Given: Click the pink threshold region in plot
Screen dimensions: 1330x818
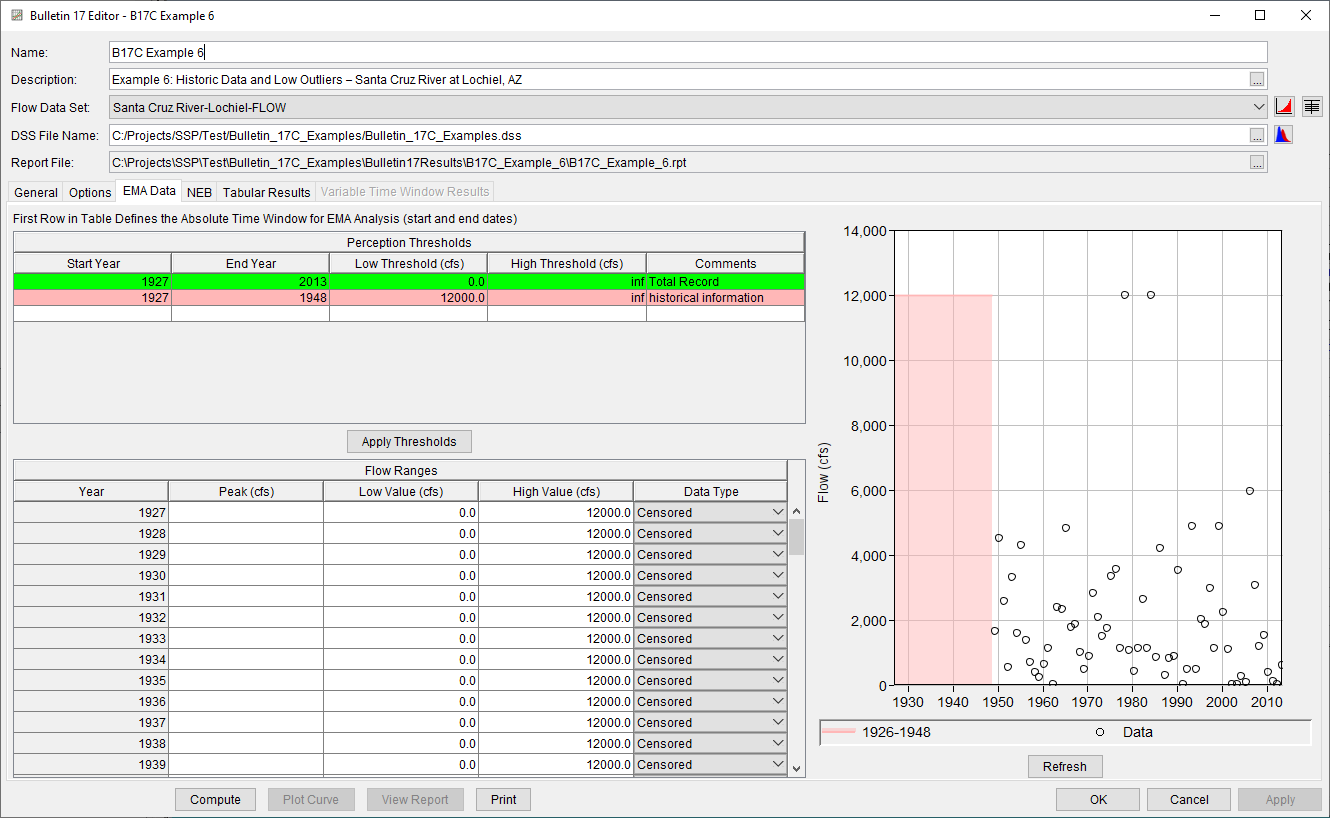Looking at the screenshot, I should pyautogui.click(x=943, y=490).
